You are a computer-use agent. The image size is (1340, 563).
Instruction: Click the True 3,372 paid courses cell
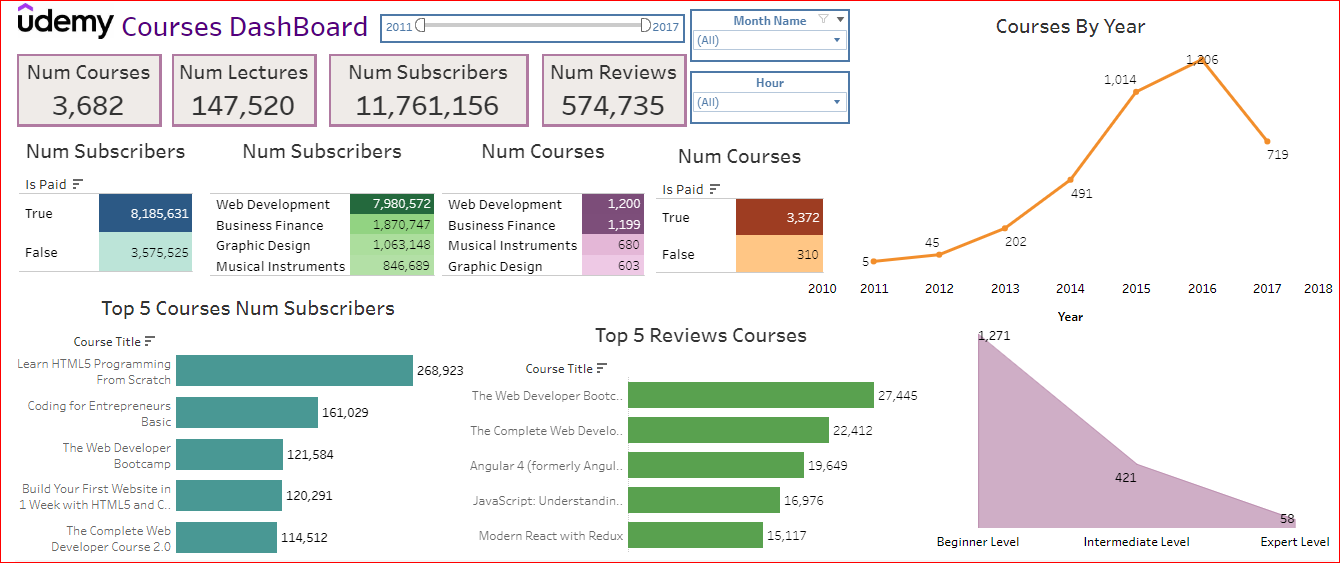tap(778, 217)
